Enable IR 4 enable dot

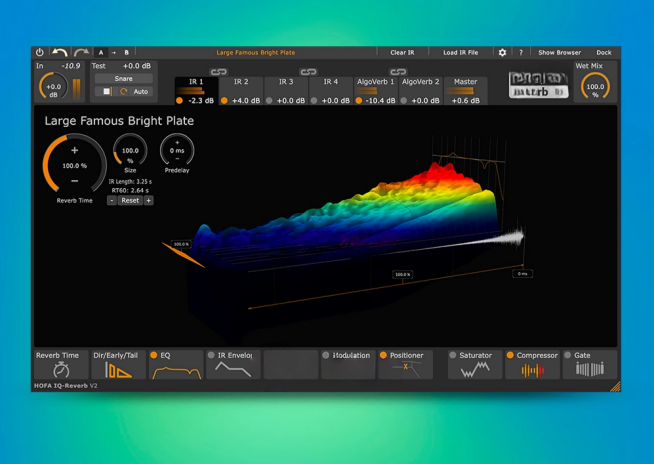click(314, 101)
